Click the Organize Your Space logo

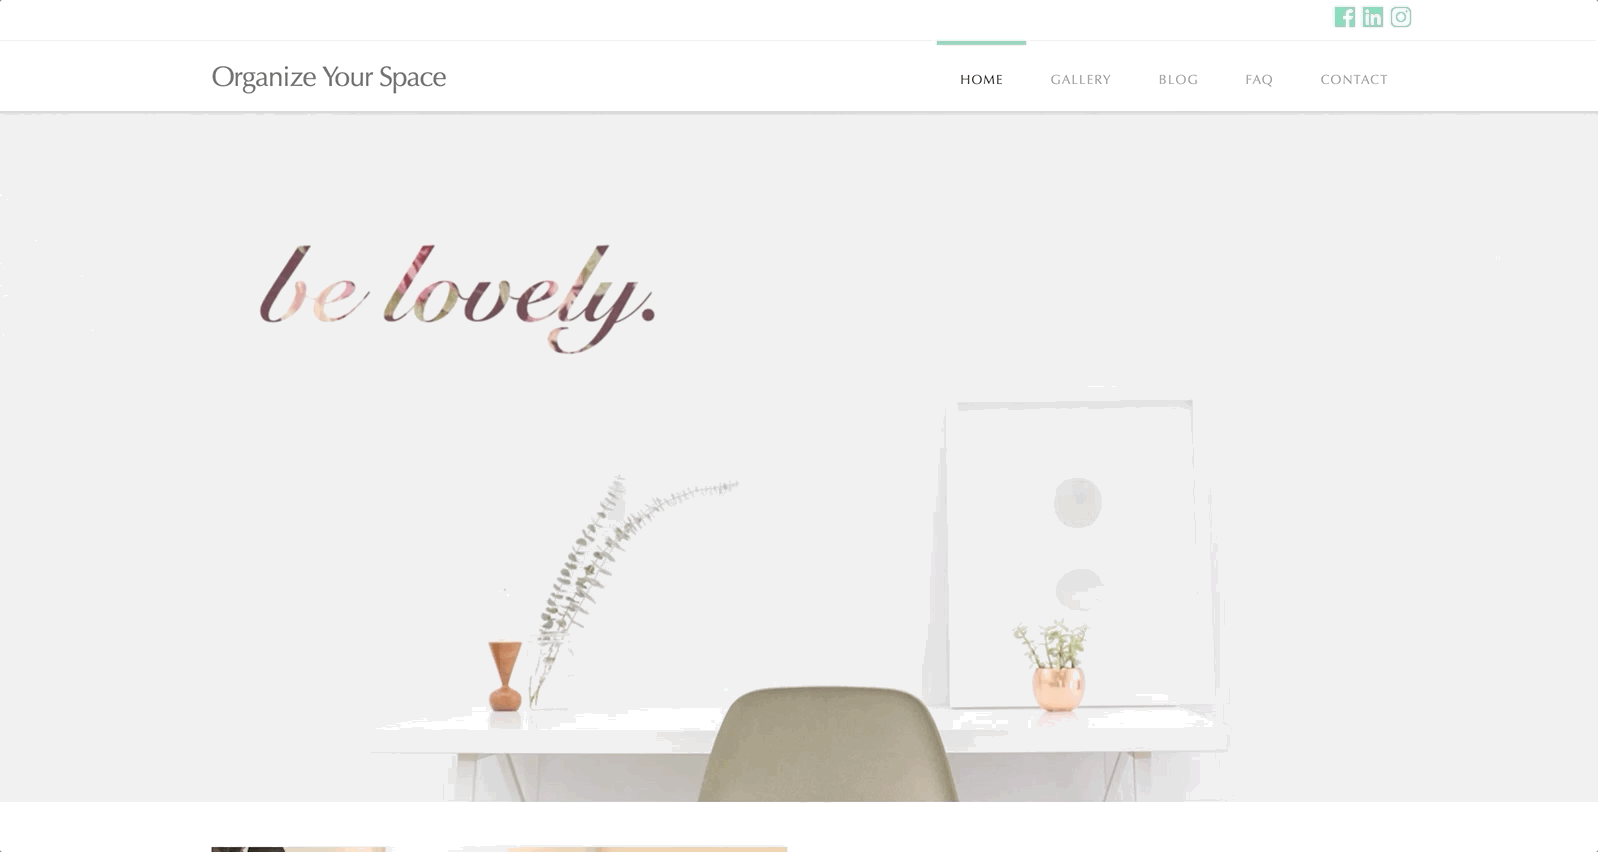click(x=329, y=77)
